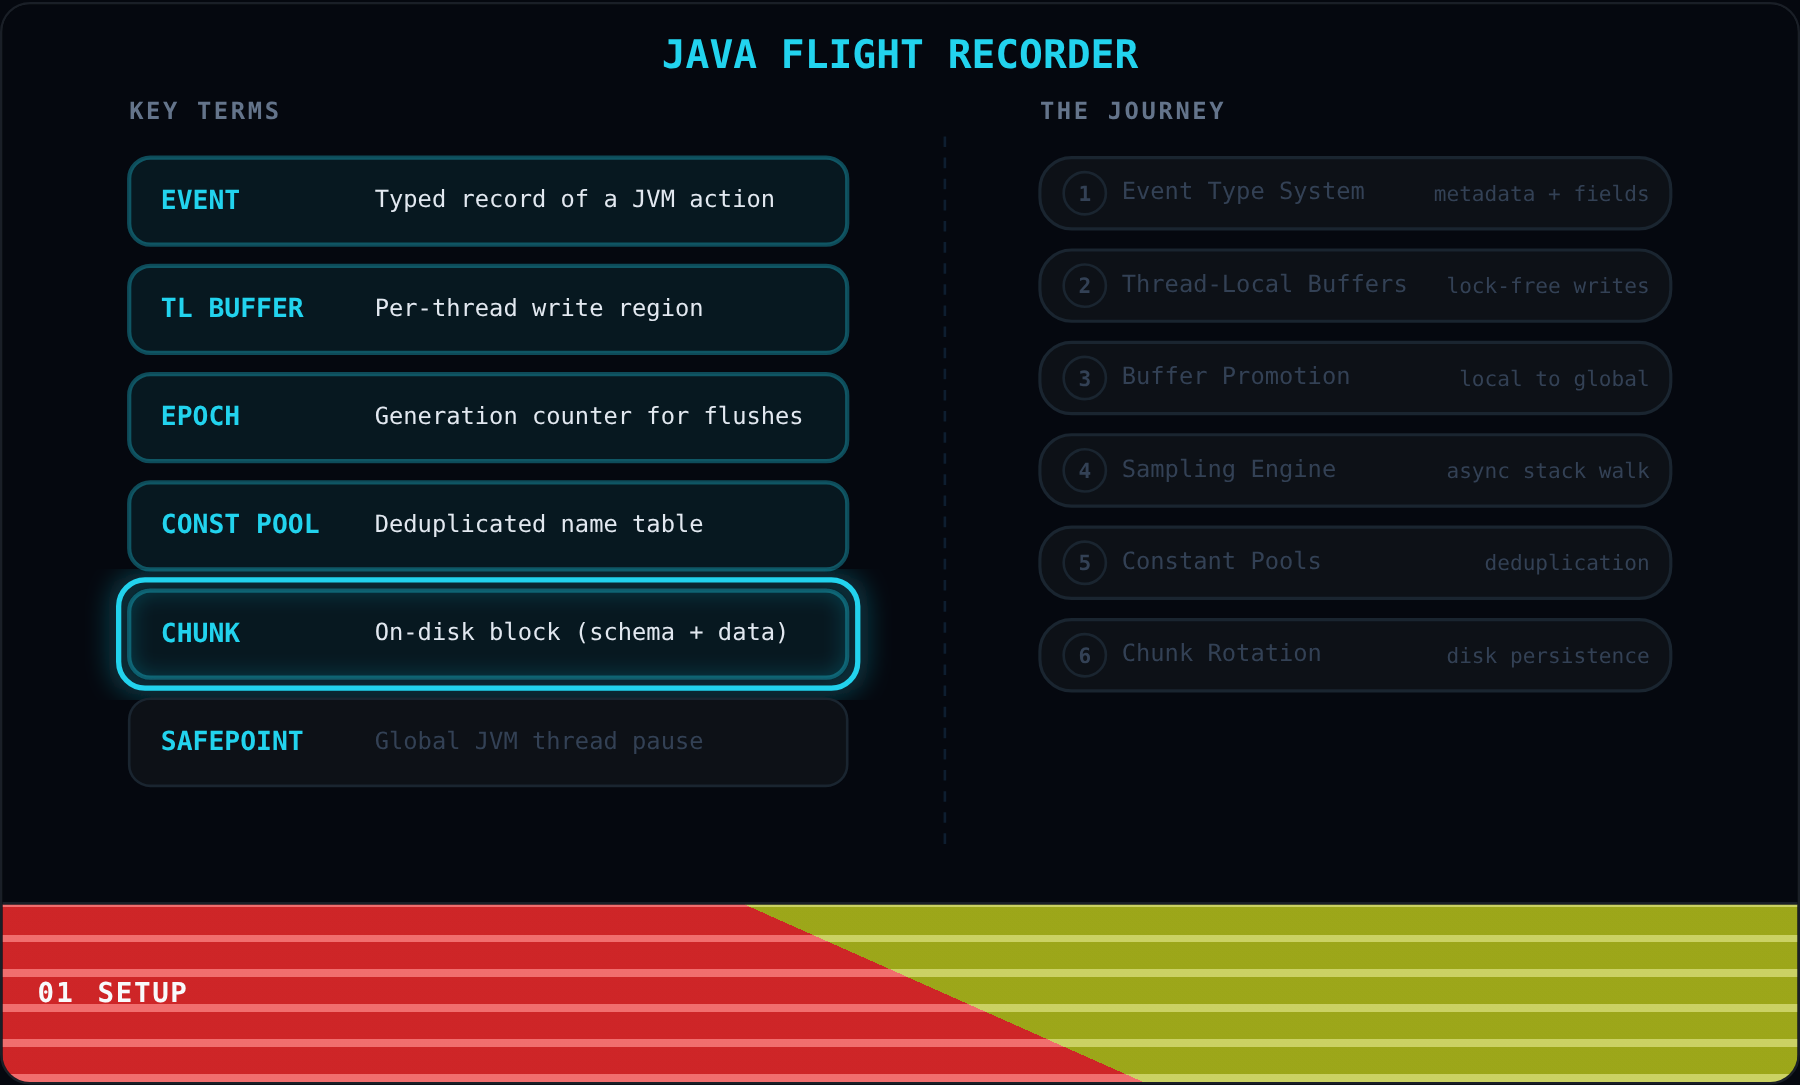Image resolution: width=1800 pixels, height=1085 pixels.
Task: Select the step 5 number badge
Action: tap(1084, 563)
